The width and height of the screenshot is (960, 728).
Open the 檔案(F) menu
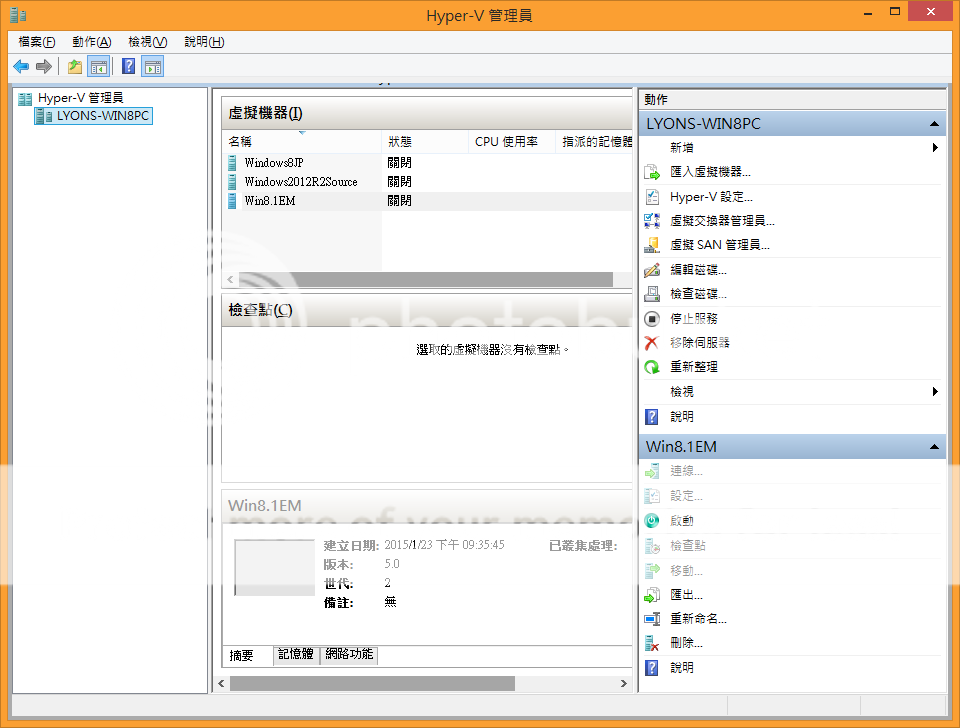[37, 42]
